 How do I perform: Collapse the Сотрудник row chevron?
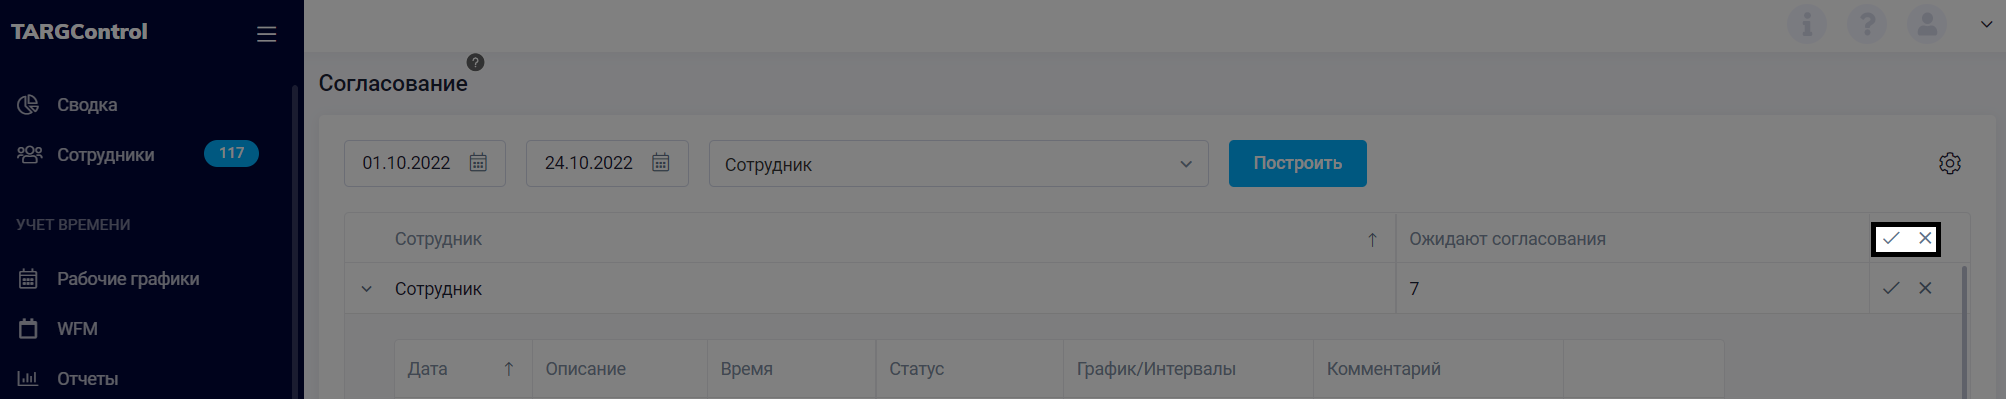click(x=366, y=289)
